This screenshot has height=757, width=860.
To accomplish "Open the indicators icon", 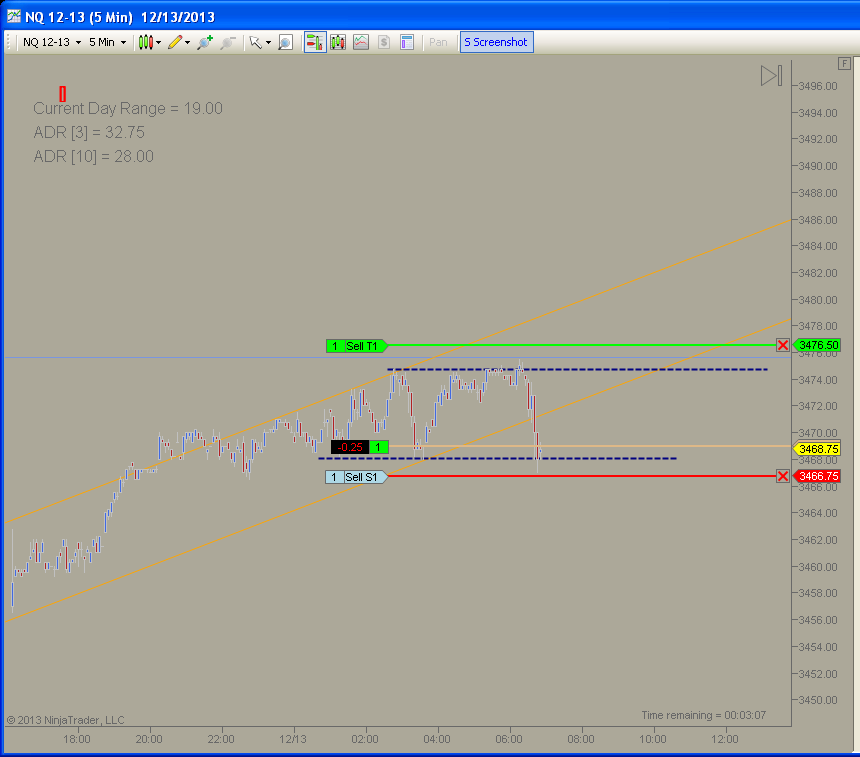I will pyautogui.click(x=361, y=42).
